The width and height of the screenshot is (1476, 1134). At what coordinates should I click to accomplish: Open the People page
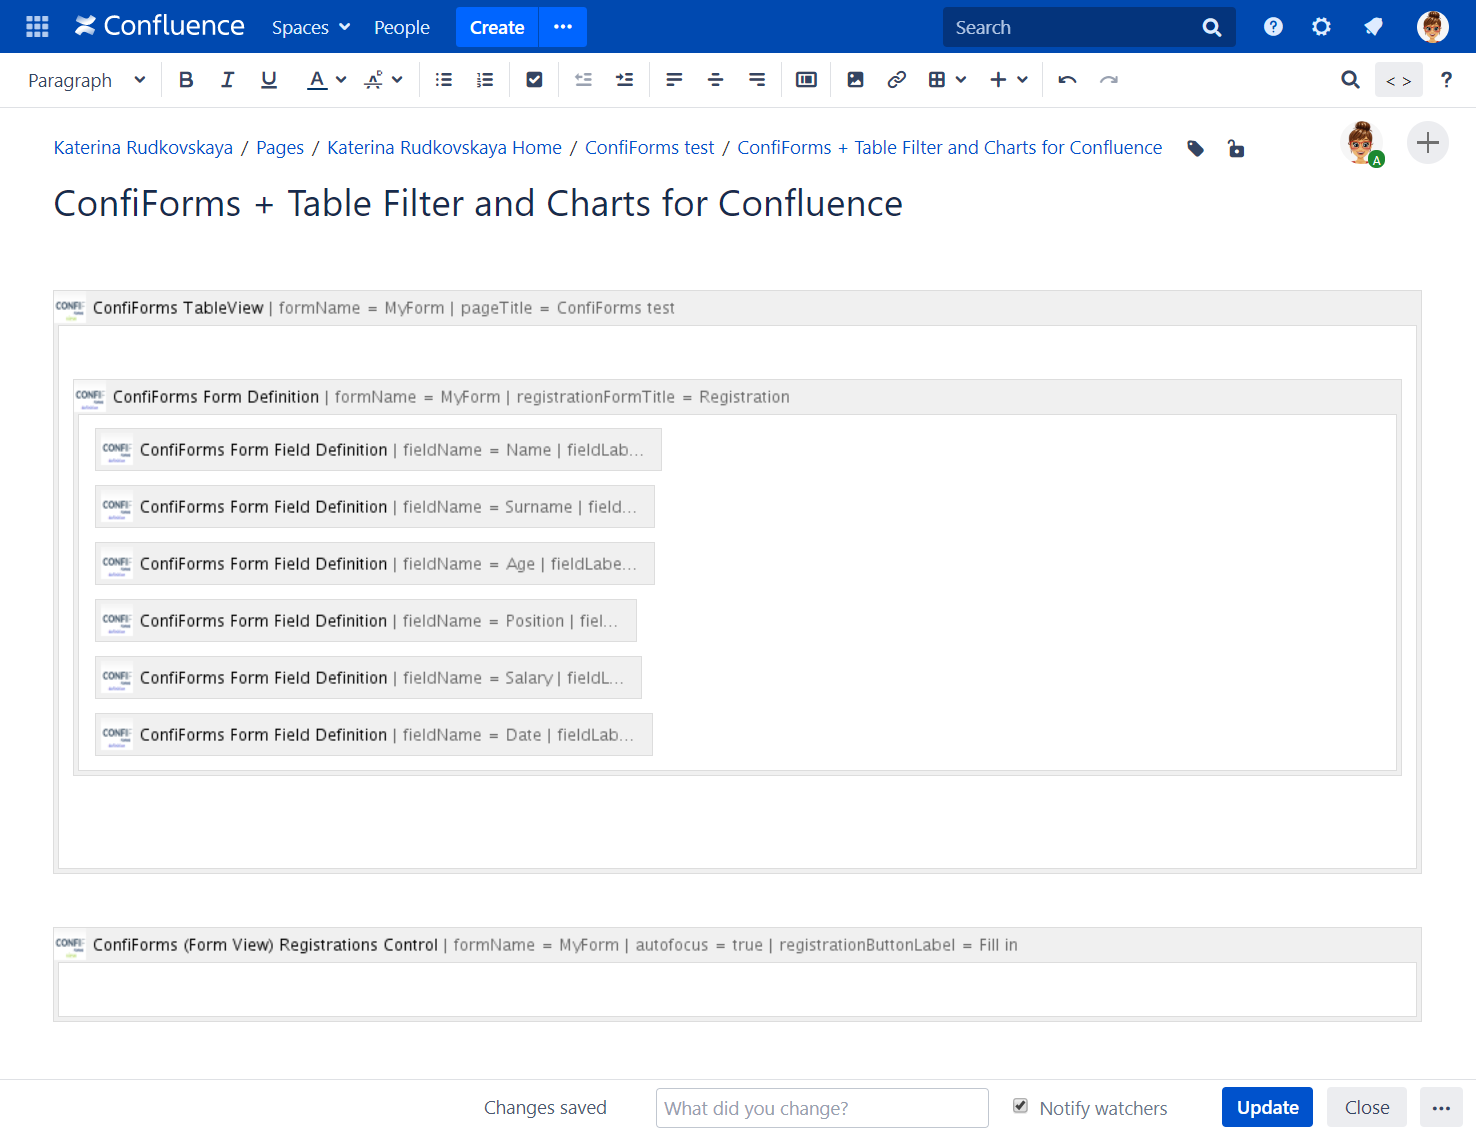[401, 27]
